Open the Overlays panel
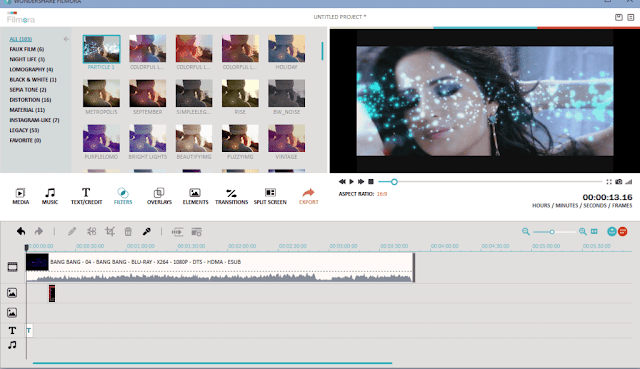640x369 pixels. pos(159,196)
